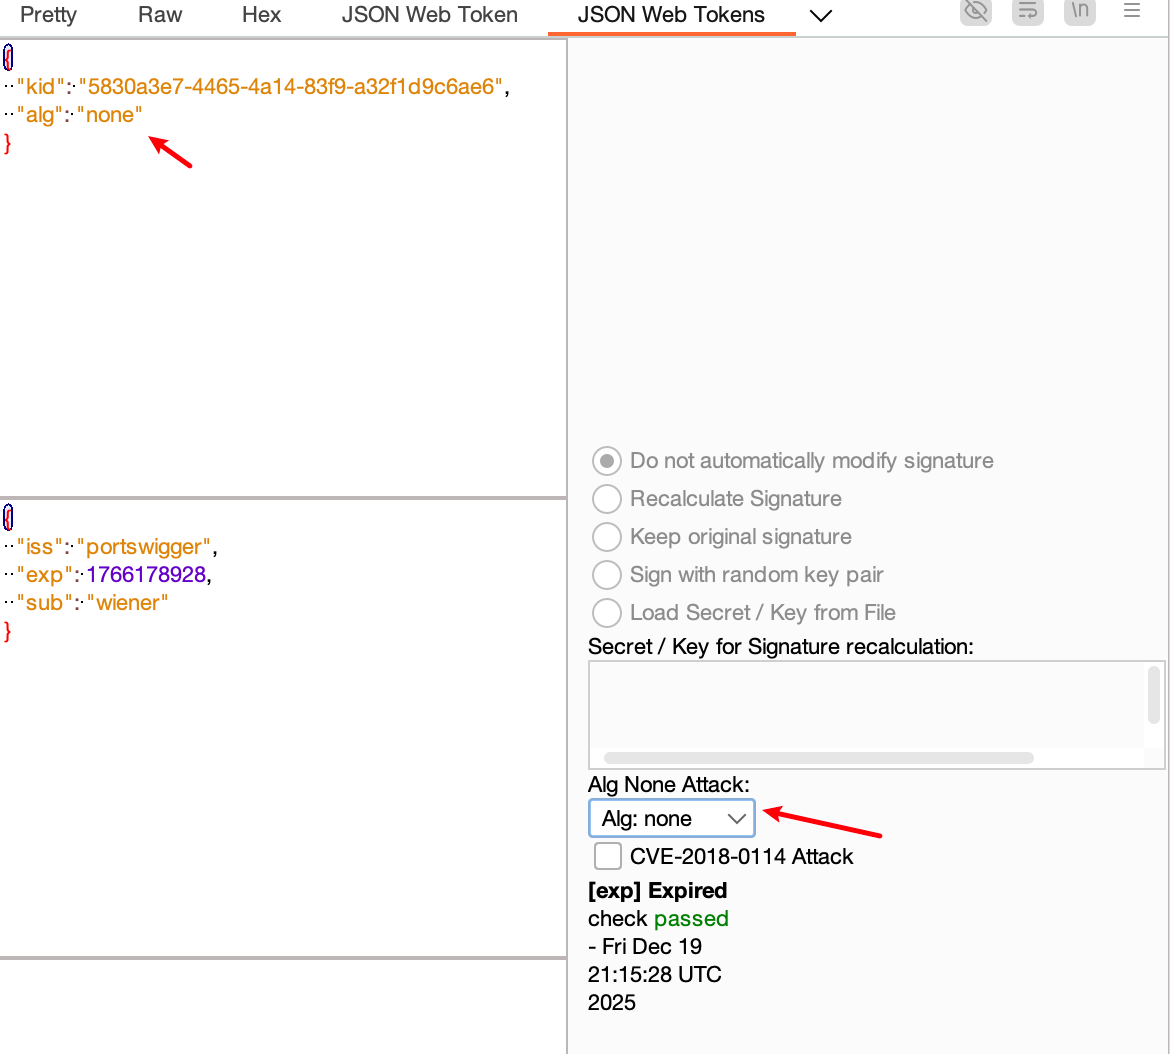Image resolution: width=1174 pixels, height=1054 pixels.
Task: Select the Recalculate Signature radio button
Action: 607,499
